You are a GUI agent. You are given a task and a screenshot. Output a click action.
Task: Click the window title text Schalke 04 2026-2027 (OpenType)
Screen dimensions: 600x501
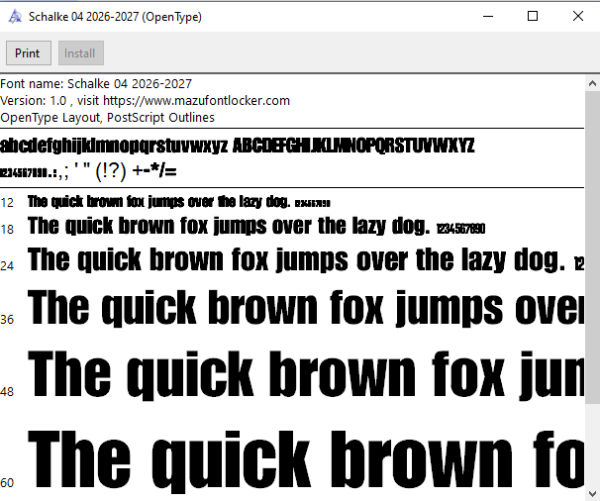tap(115, 17)
